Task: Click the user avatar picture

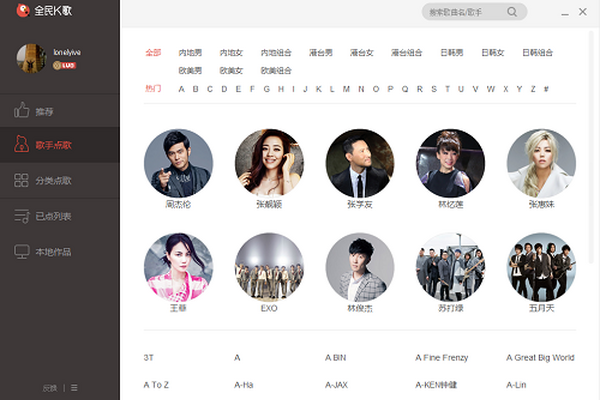Action: click(x=32, y=58)
